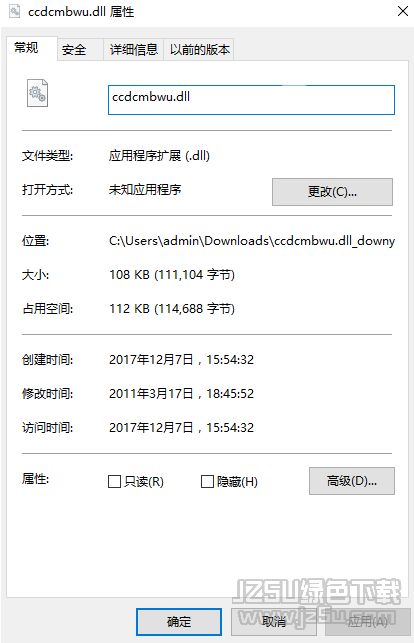Click the large gear file type icon
Screen dimensions: 414x643
click(37, 93)
